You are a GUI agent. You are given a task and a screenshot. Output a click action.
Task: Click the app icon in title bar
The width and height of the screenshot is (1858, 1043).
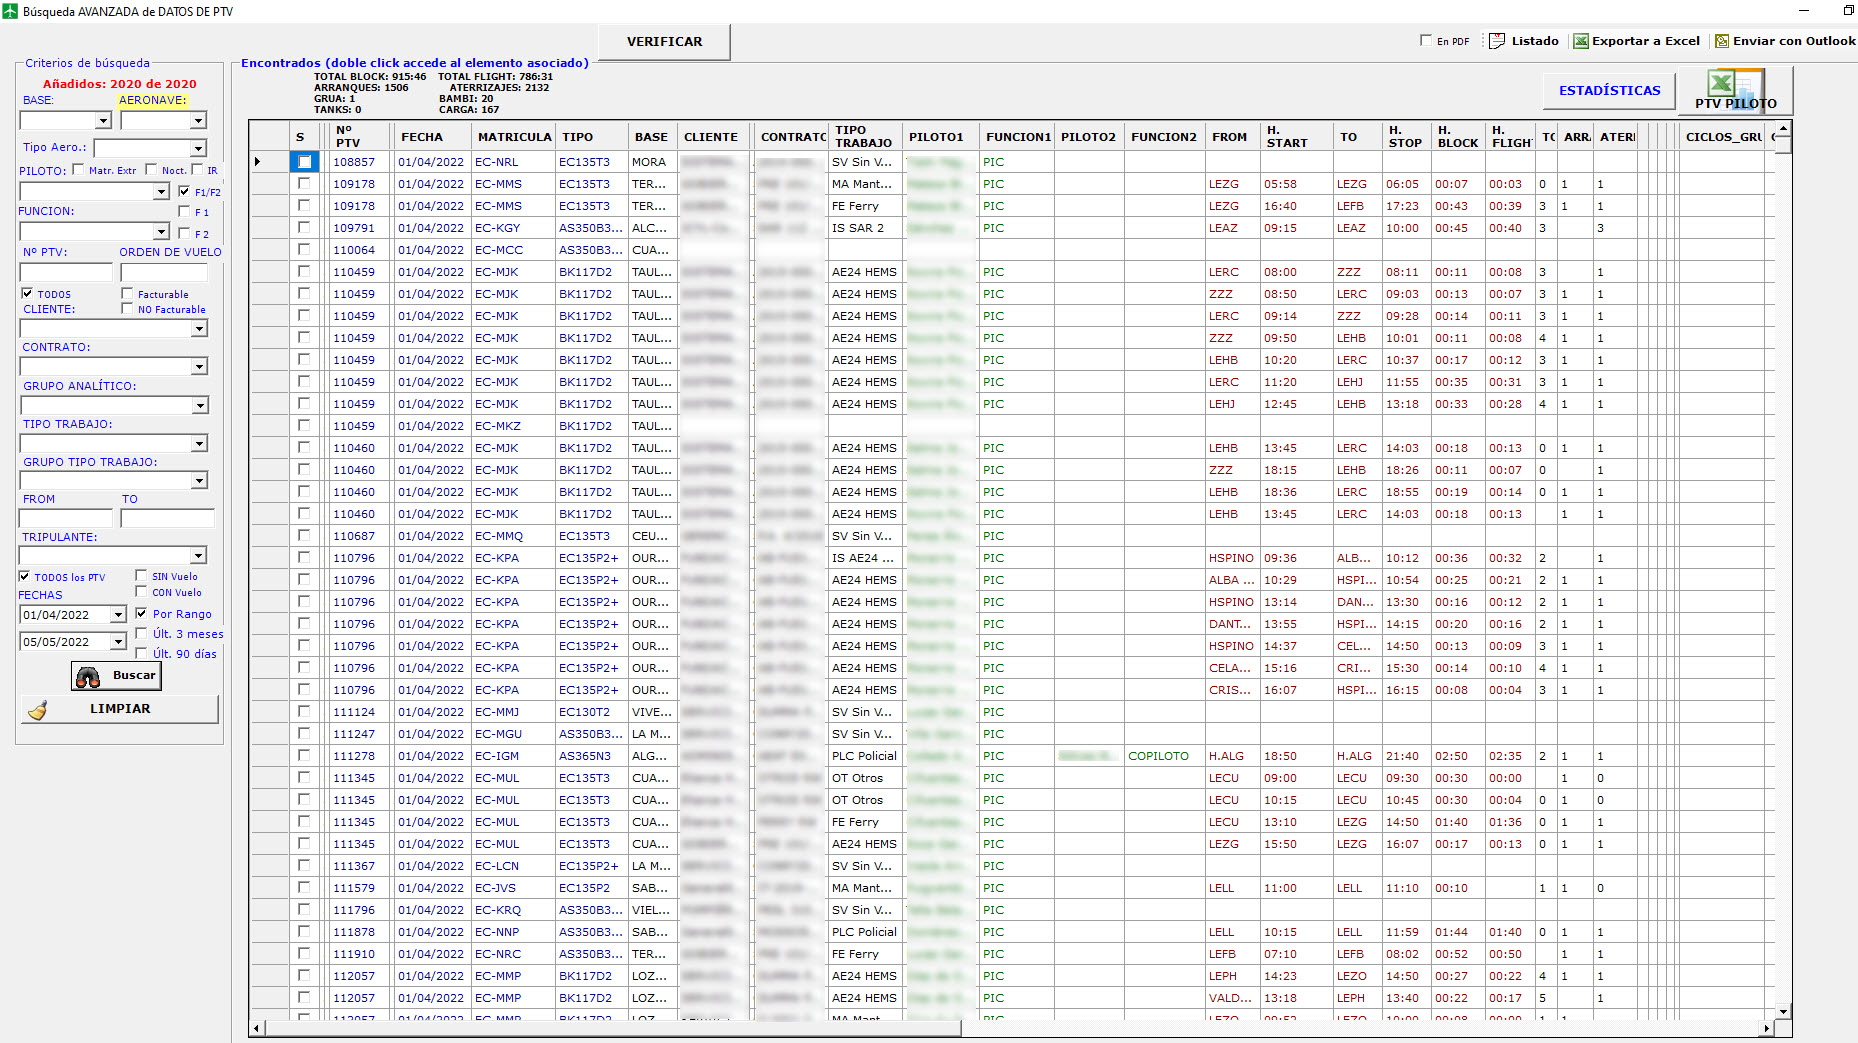pyautogui.click(x=10, y=11)
